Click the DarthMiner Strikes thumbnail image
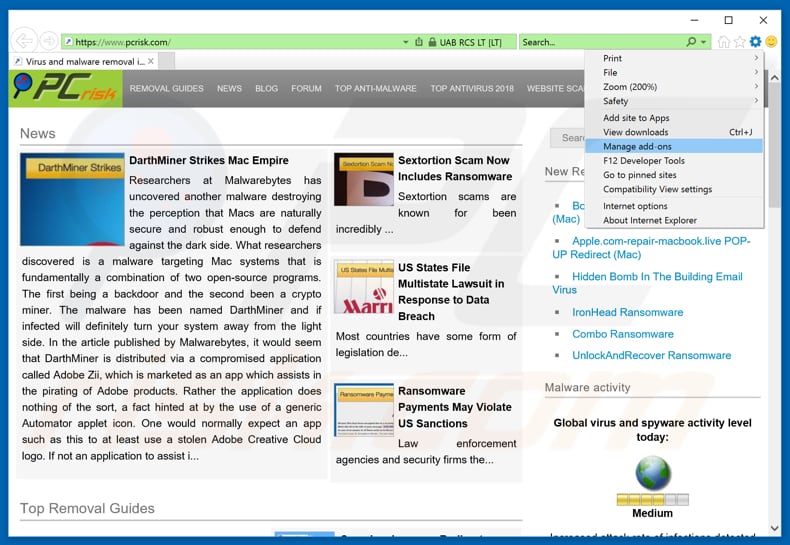This screenshot has height=545, width=790. pyautogui.click(x=72, y=199)
